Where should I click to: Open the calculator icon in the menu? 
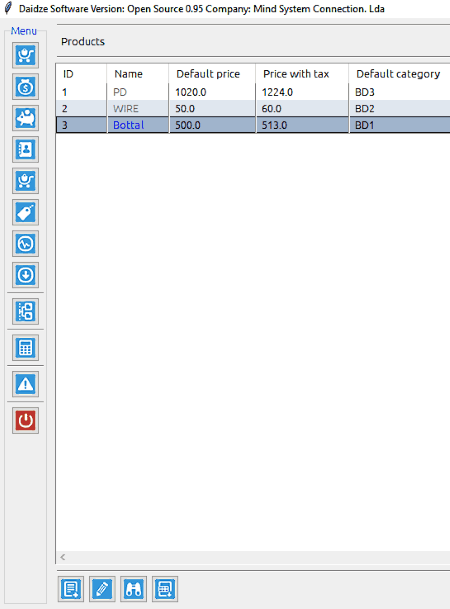(25, 348)
